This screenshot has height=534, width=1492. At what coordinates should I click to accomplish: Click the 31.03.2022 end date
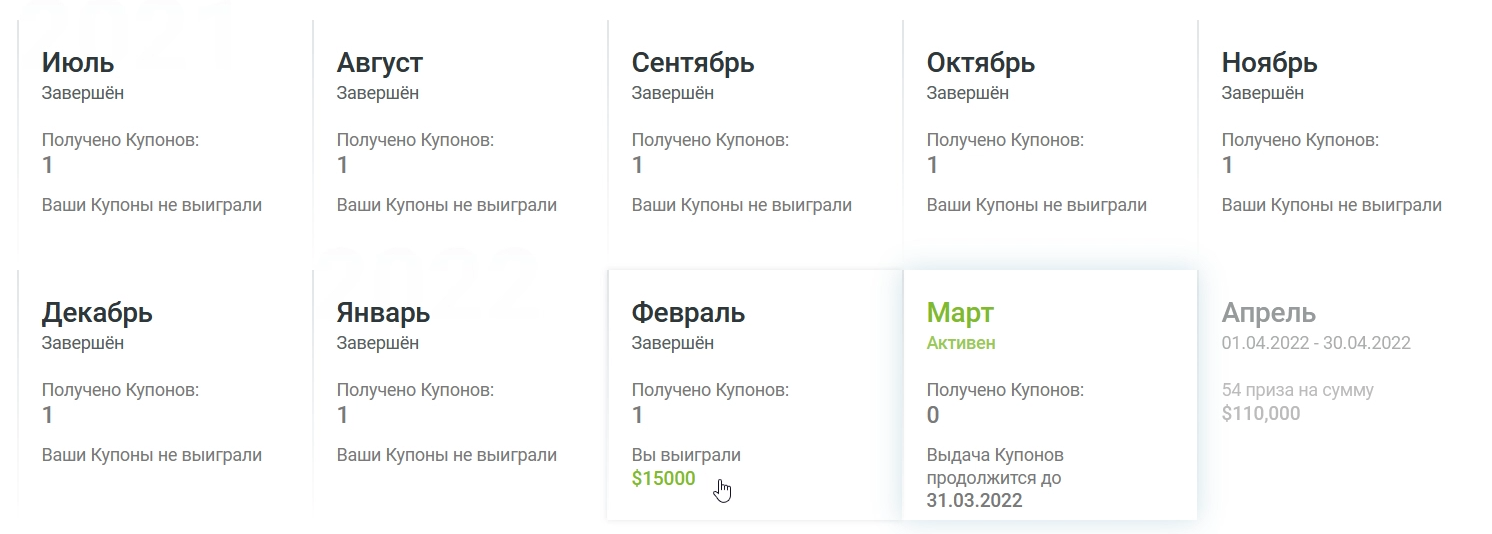tap(974, 500)
